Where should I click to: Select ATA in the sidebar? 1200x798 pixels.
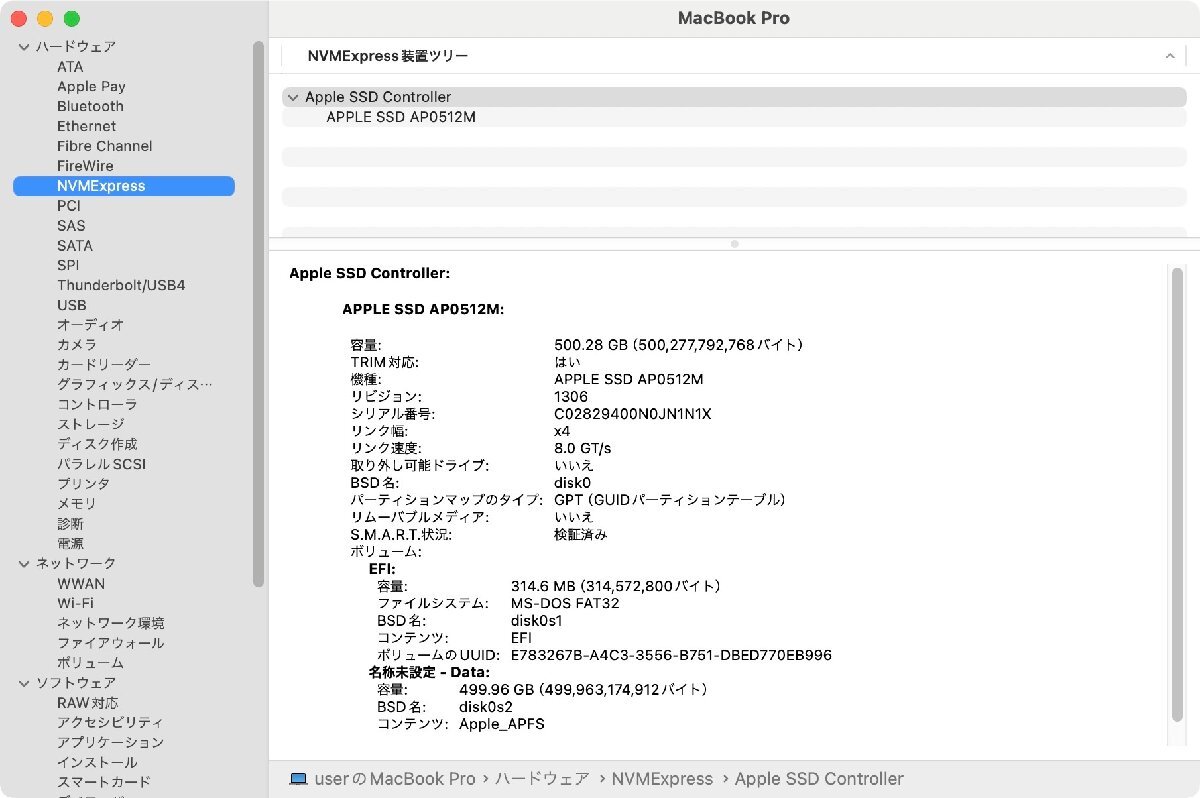[70, 67]
